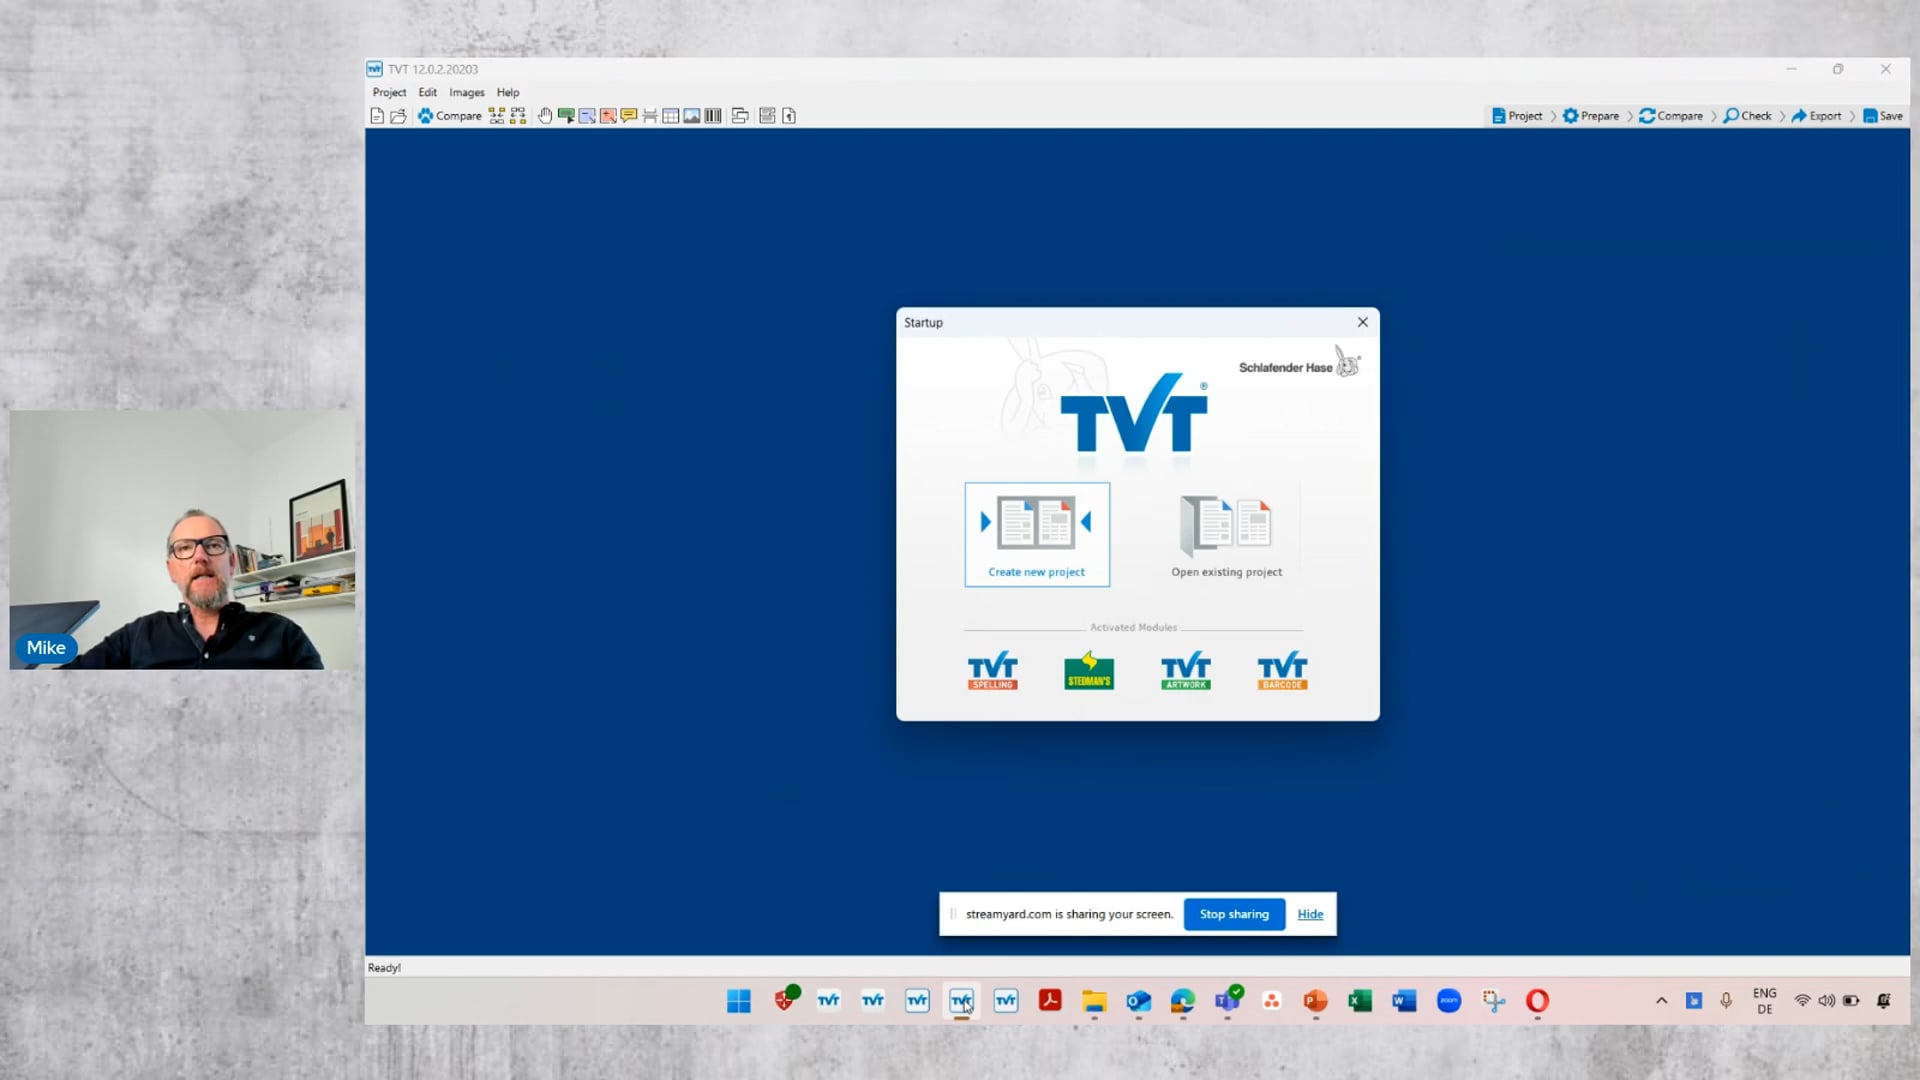Open the Help menu
The width and height of the screenshot is (1920, 1080).
pyautogui.click(x=508, y=92)
